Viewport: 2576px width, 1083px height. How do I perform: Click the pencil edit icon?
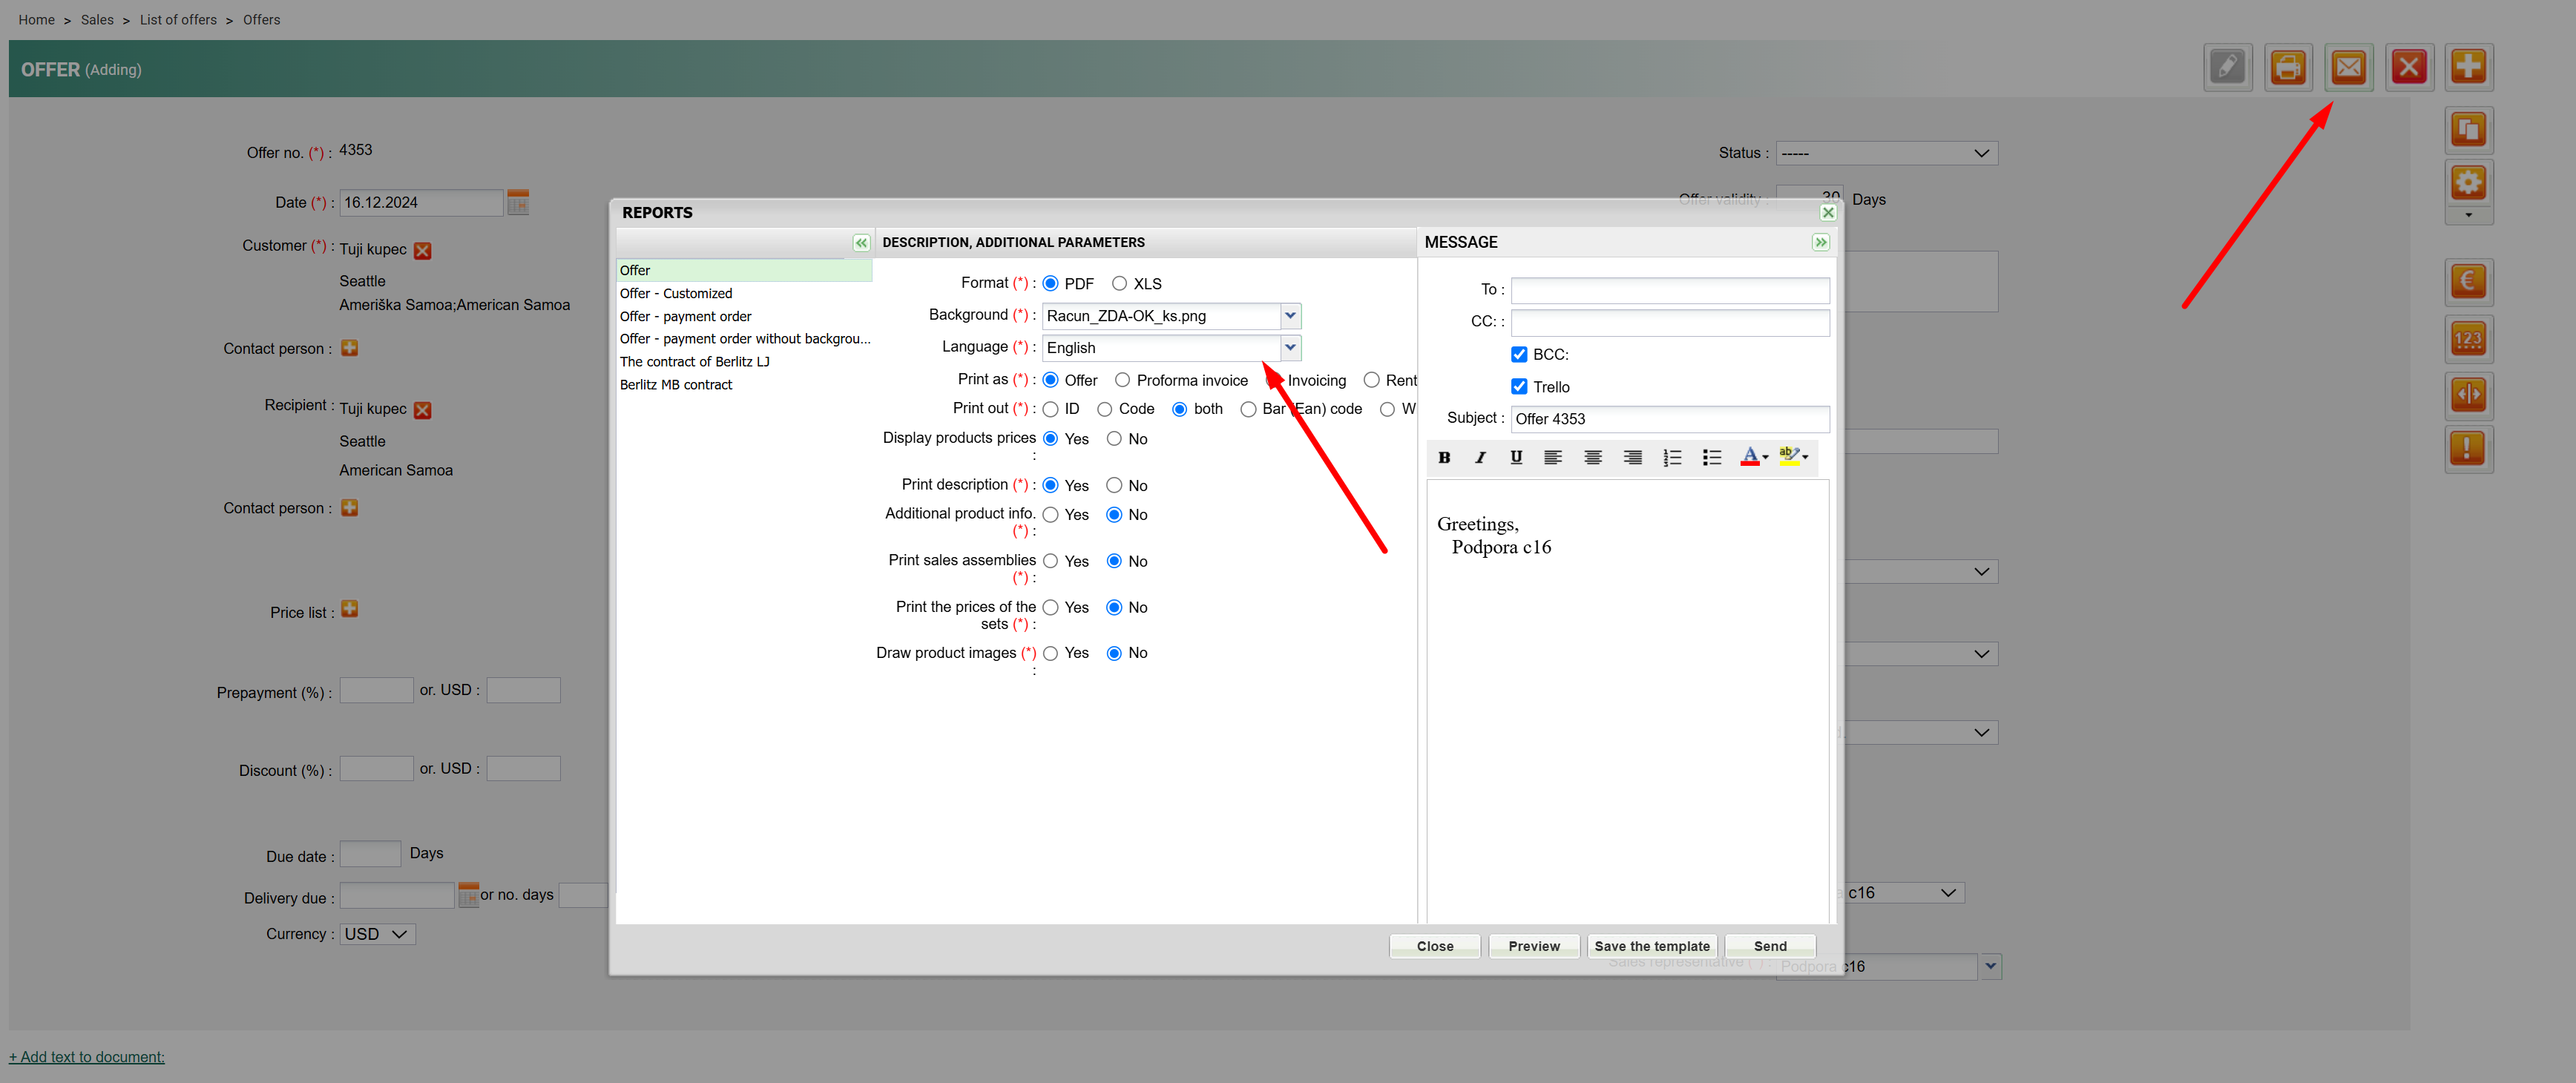2227,68
